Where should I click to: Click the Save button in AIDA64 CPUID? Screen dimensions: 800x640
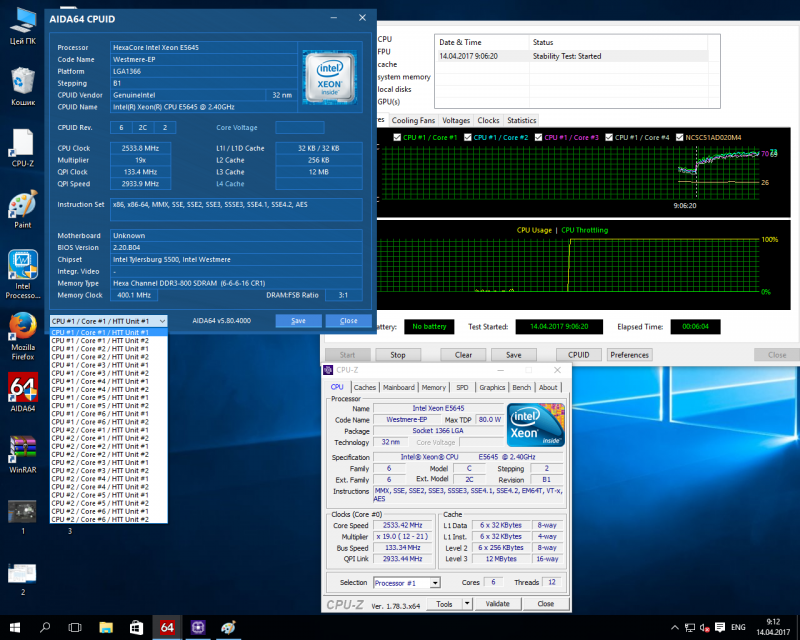pos(298,321)
